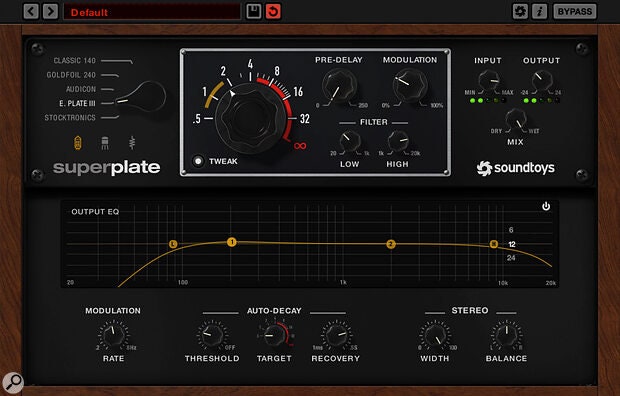Click the HIGH filter knob
This screenshot has height=396, width=620.
tap(398, 141)
